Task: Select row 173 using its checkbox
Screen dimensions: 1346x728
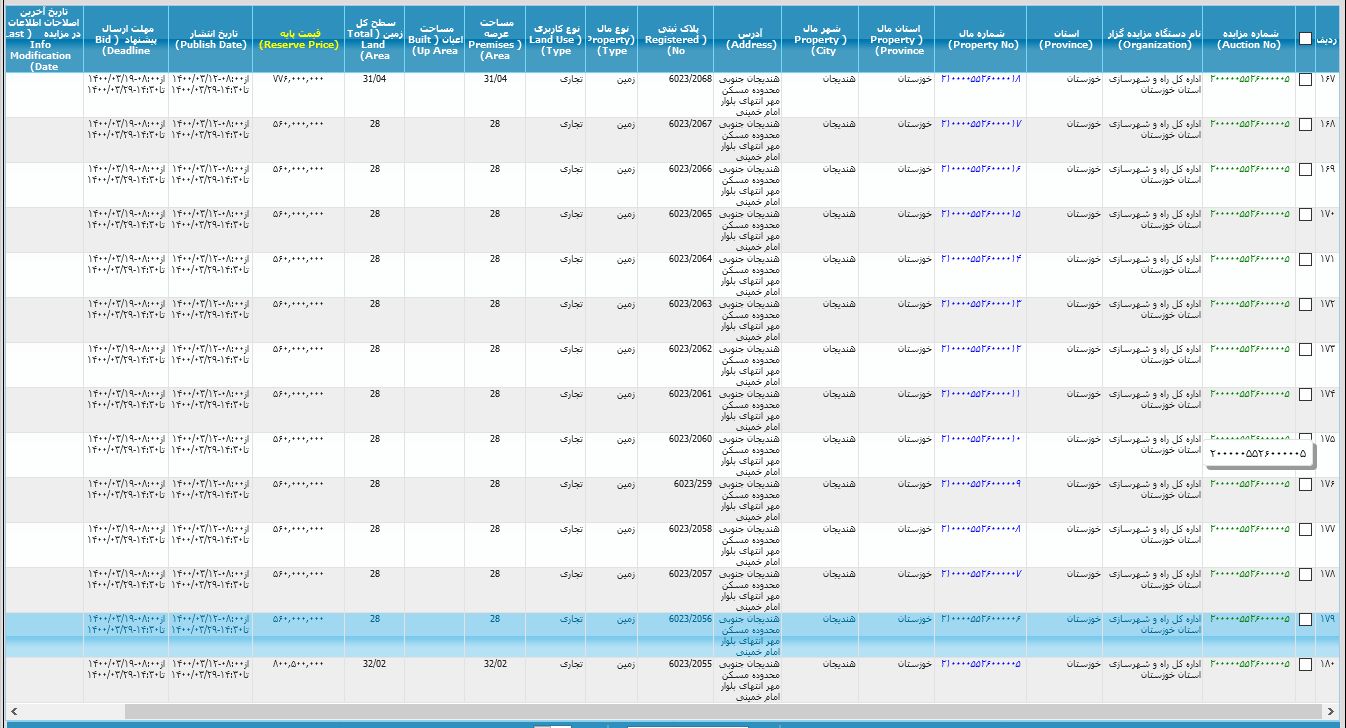Action: point(1305,350)
